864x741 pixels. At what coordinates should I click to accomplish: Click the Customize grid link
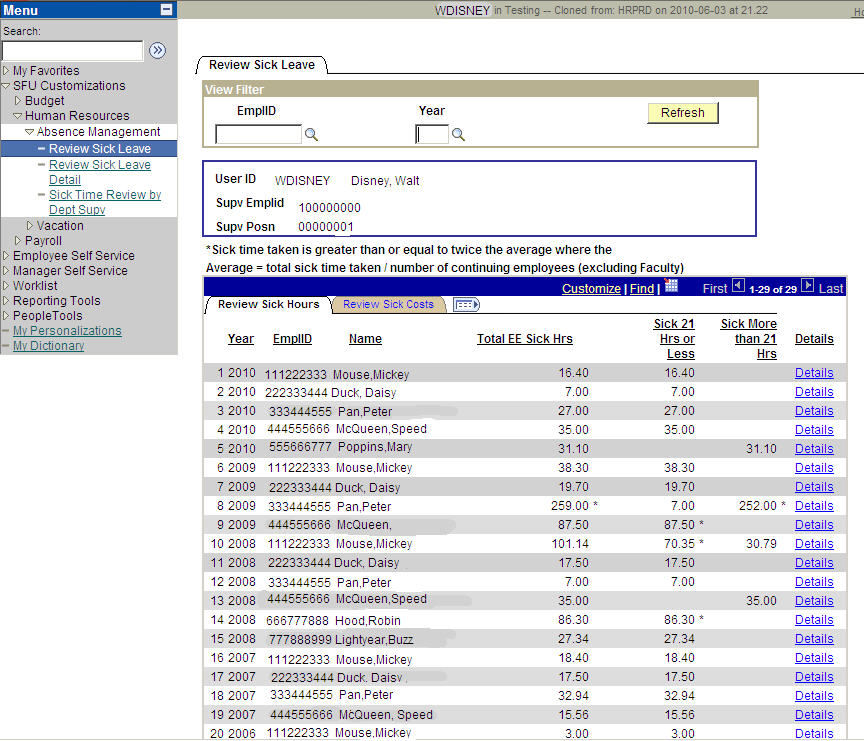click(x=591, y=288)
